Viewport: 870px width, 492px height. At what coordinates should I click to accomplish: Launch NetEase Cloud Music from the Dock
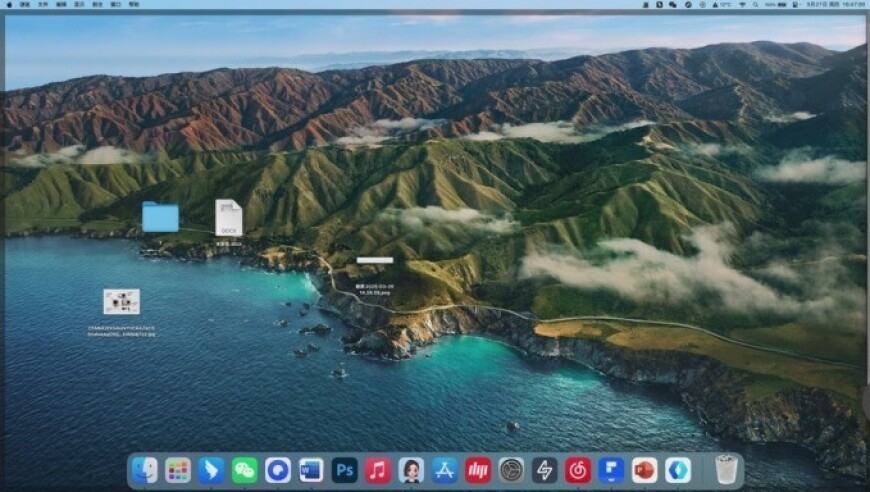click(x=578, y=470)
